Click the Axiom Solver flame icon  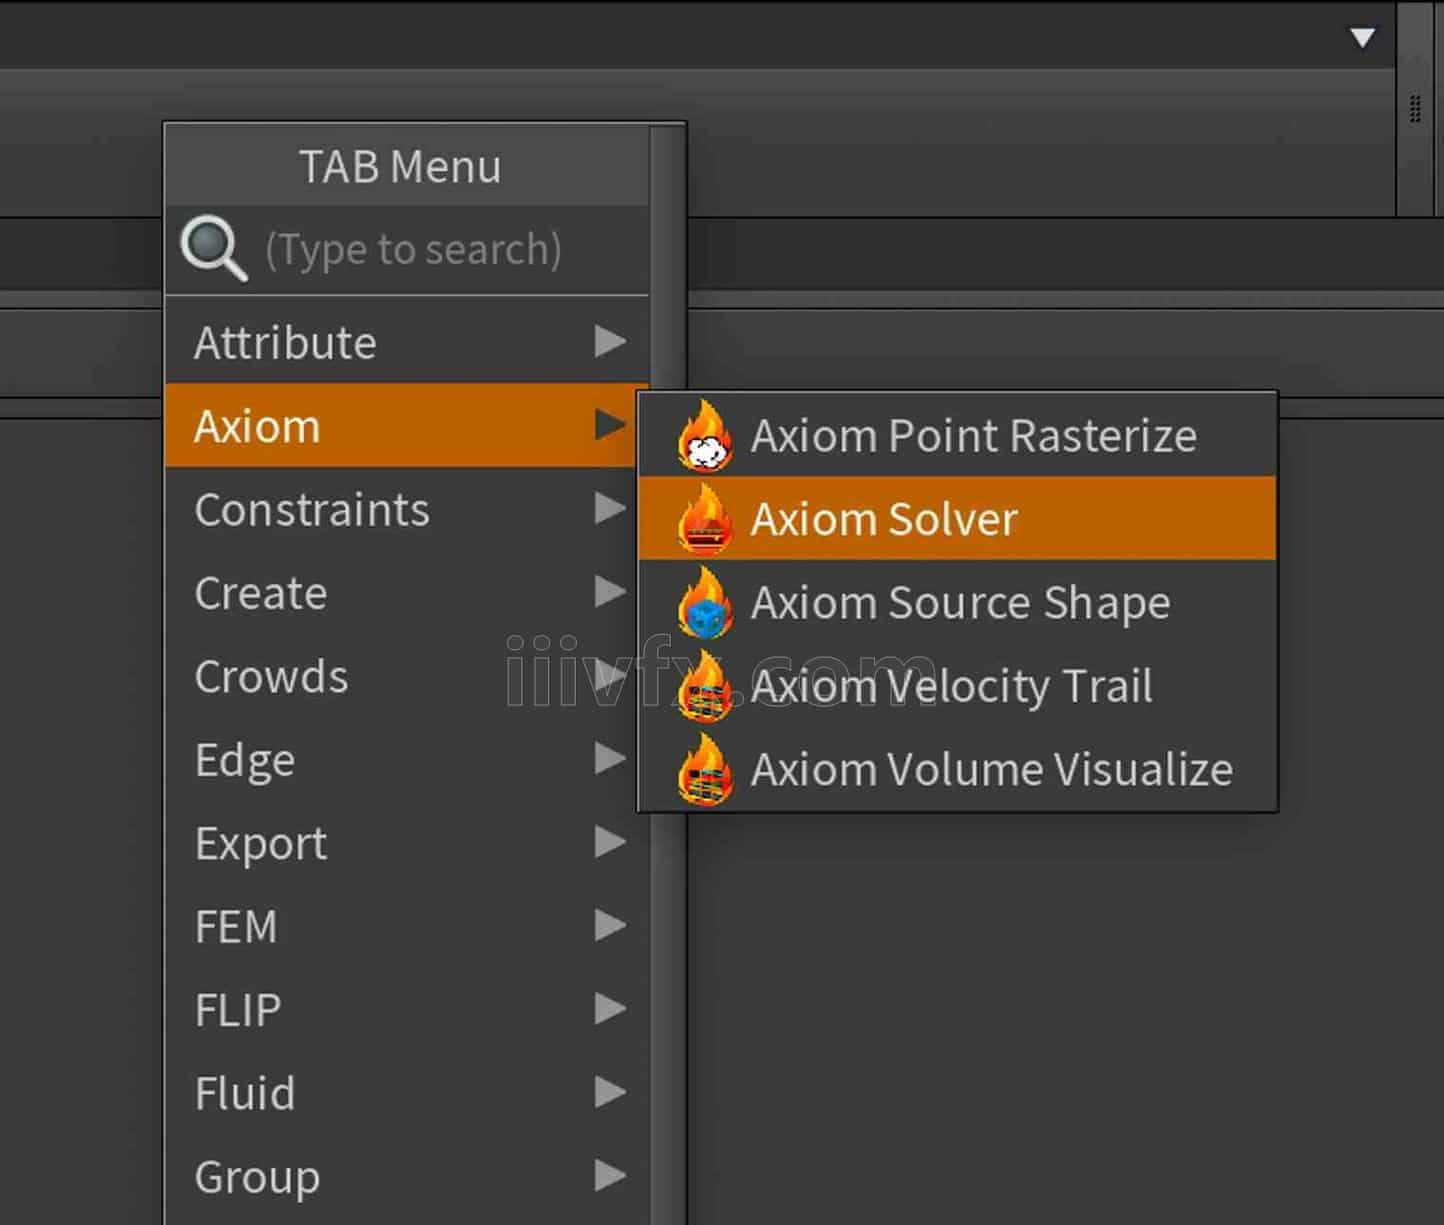[705, 519]
